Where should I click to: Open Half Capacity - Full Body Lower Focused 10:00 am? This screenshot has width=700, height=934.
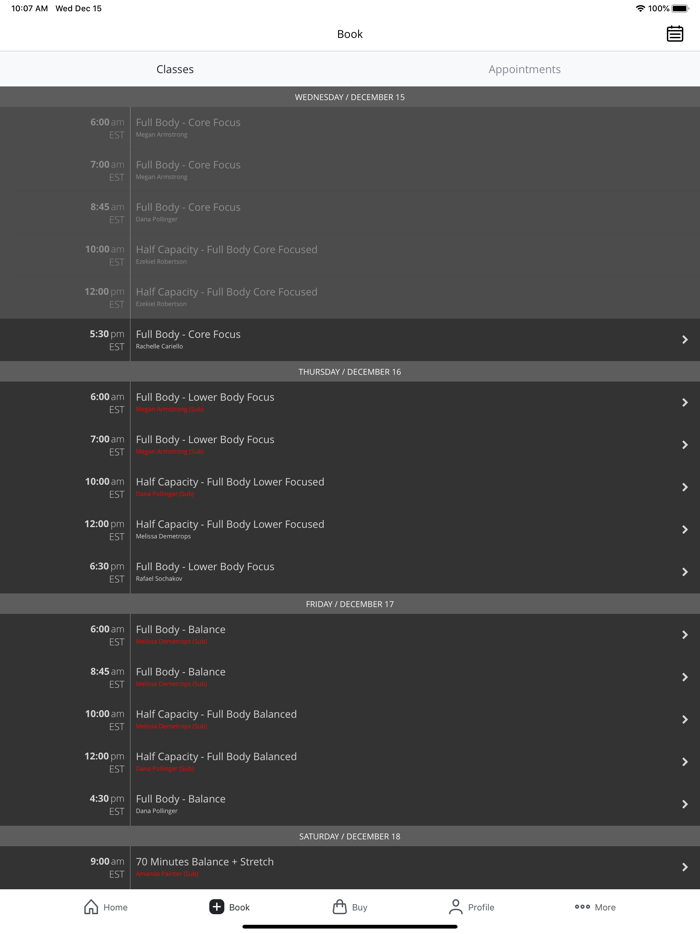point(230,482)
